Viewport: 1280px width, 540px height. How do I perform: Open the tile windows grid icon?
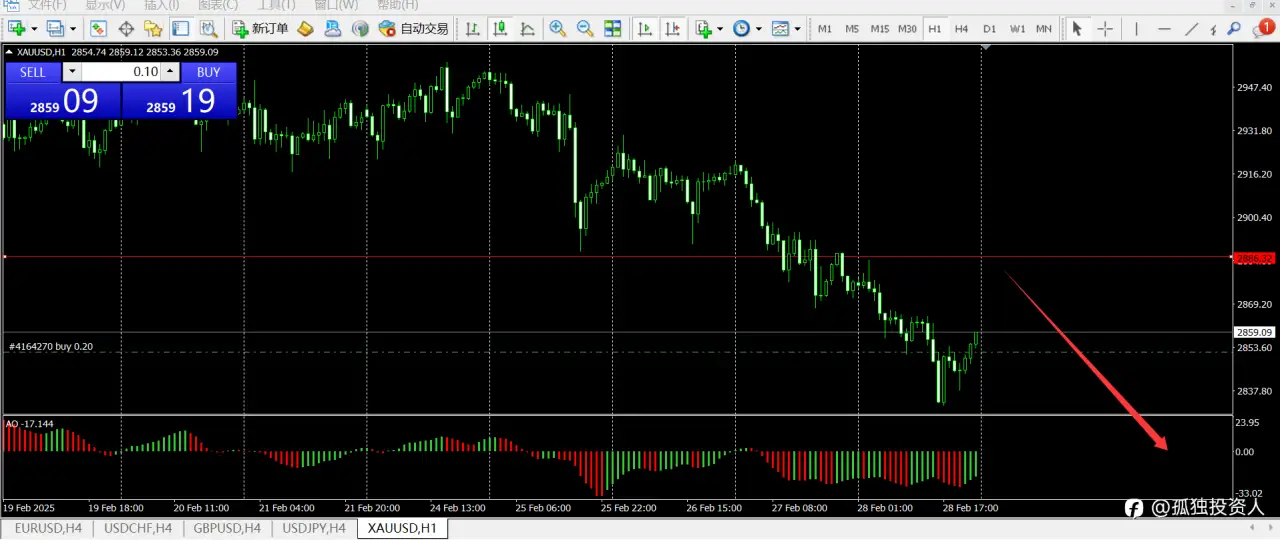point(612,29)
